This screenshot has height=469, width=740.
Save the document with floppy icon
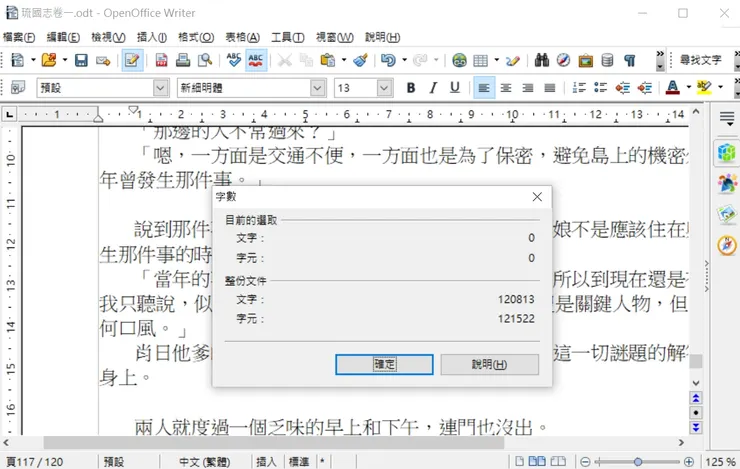pyautogui.click(x=81, y=60)
